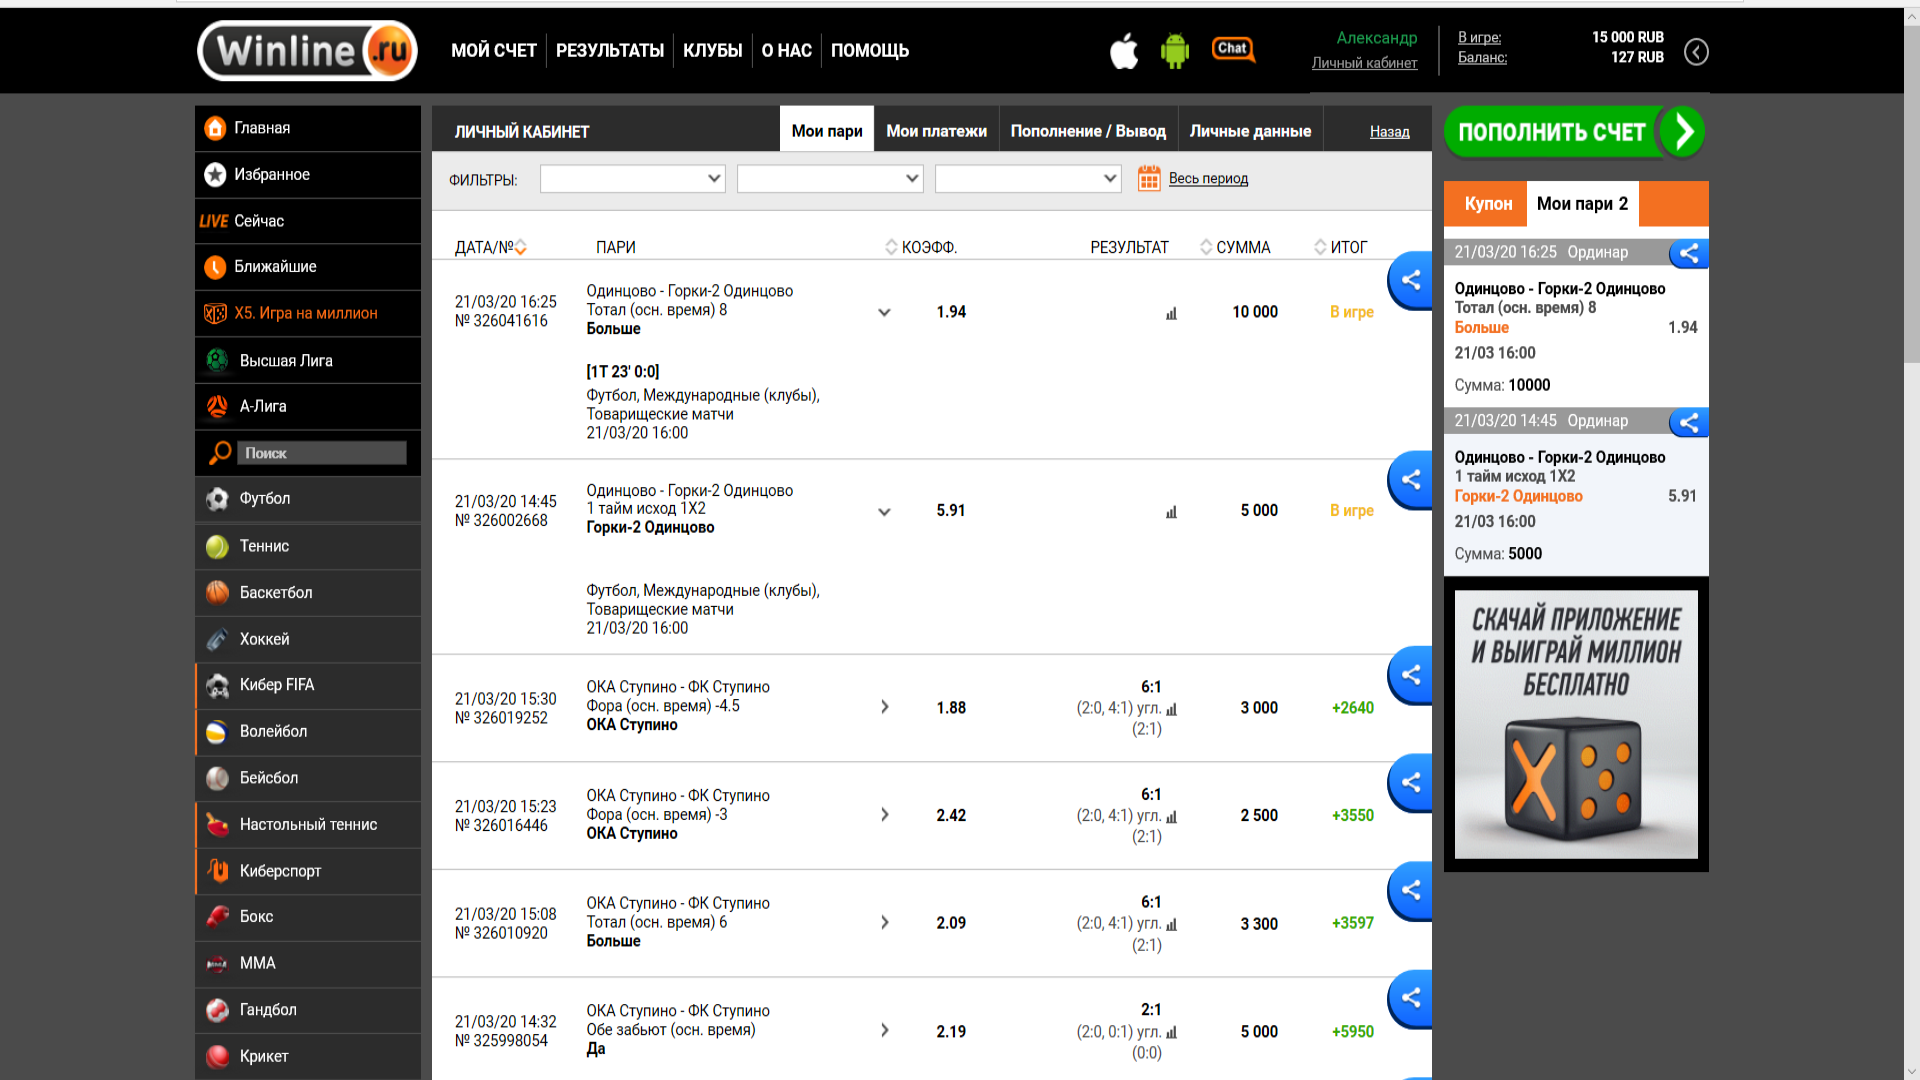Expand details of bet 326019252
This screenshot has width=1920, height=1080.
pyautogui.click(x=884, y=707)
